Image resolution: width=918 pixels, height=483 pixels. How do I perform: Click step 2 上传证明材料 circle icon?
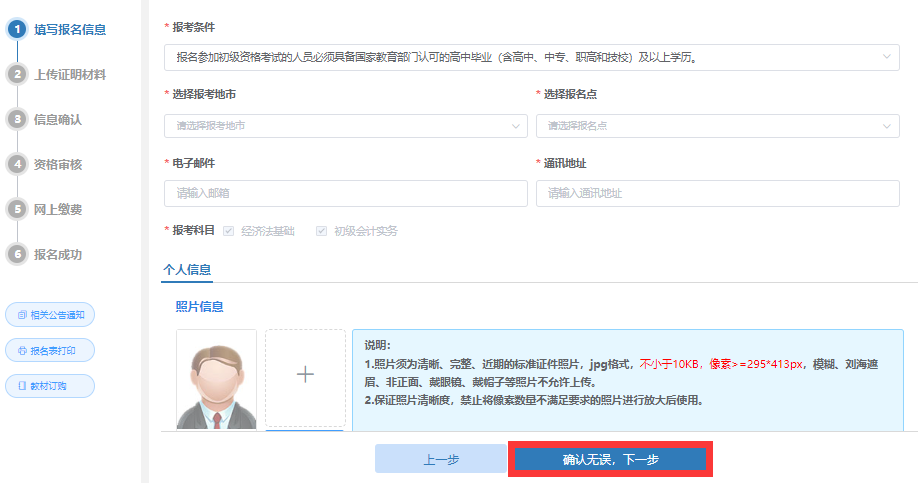point(16,74)
